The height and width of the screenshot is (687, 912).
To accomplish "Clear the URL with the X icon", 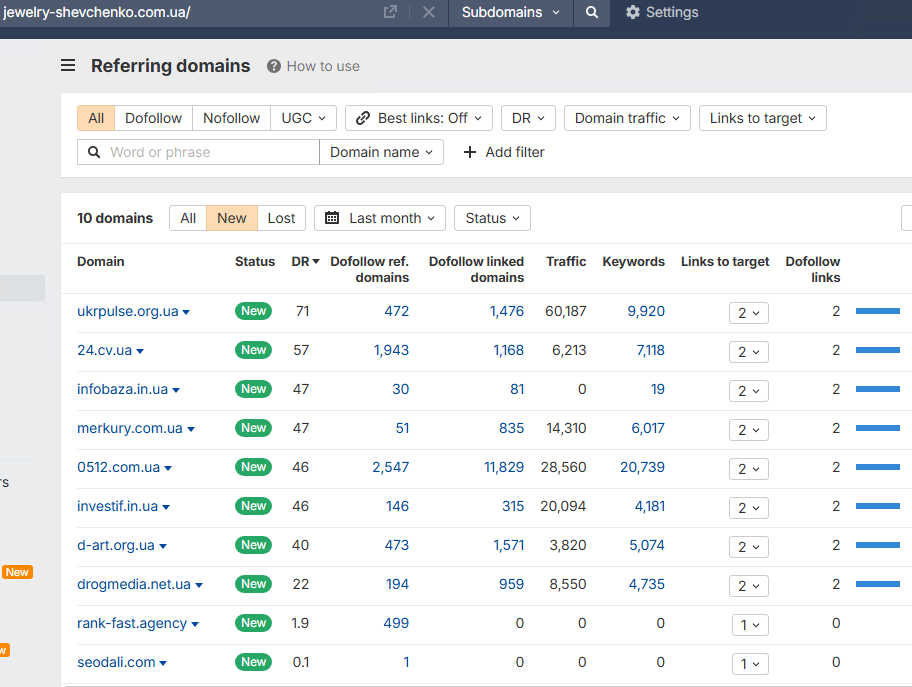I will (x=429, y=12).
